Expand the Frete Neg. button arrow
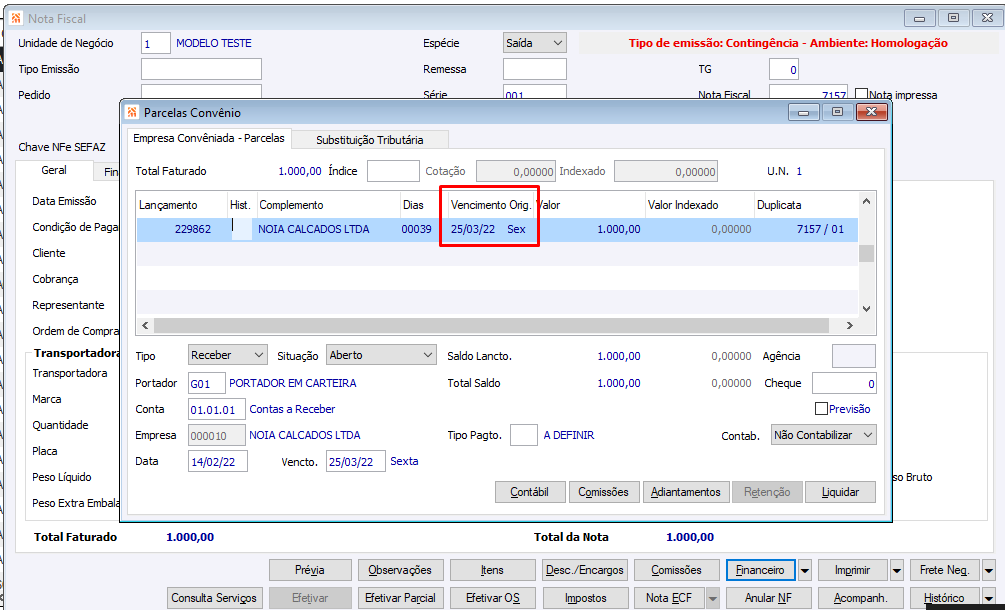 click(x=988, y=570)
